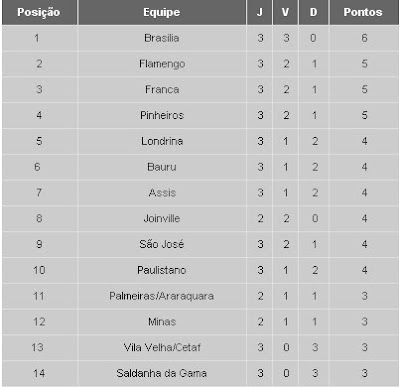Screen dimensions: 400x387
Task: Click the Joinville team name
Action: pos(162,218)
